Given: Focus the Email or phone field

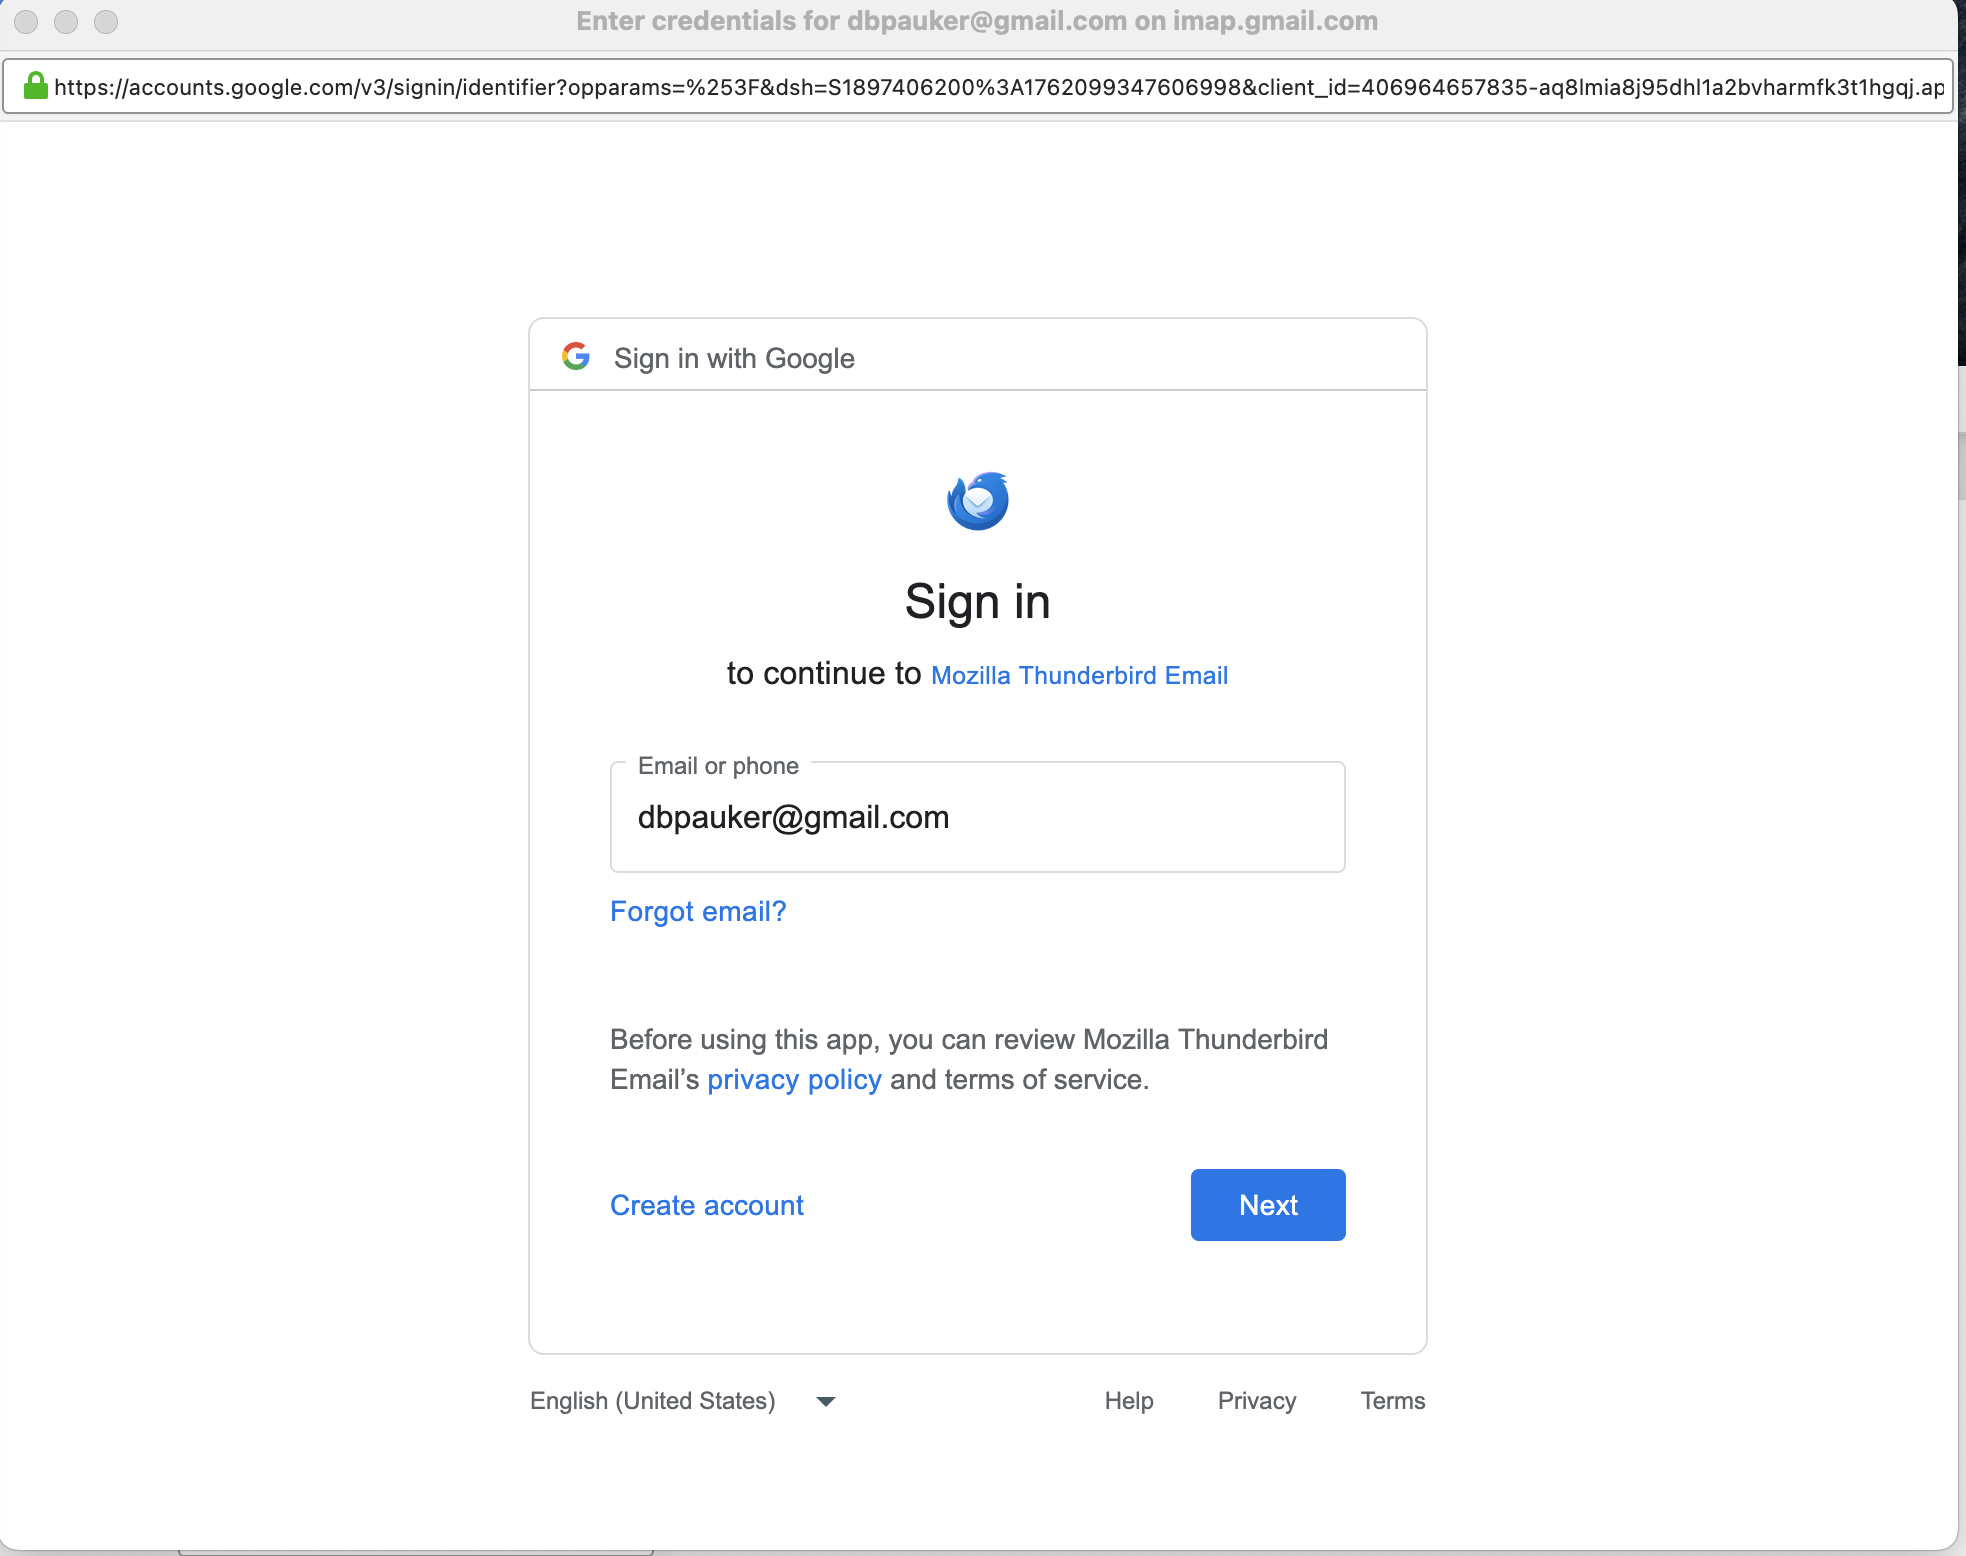Looking at the screenshot, I should pyautogui.click(x=977, y=818).
